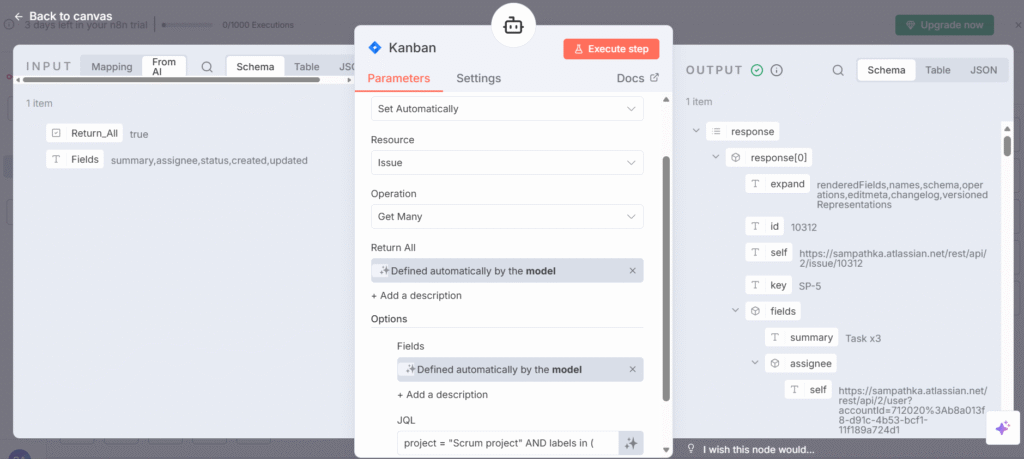Viewport: 1024px width, 459px height.
Task: Switch OUTPUT view to JSON
Action: click(x=983, y=70)
